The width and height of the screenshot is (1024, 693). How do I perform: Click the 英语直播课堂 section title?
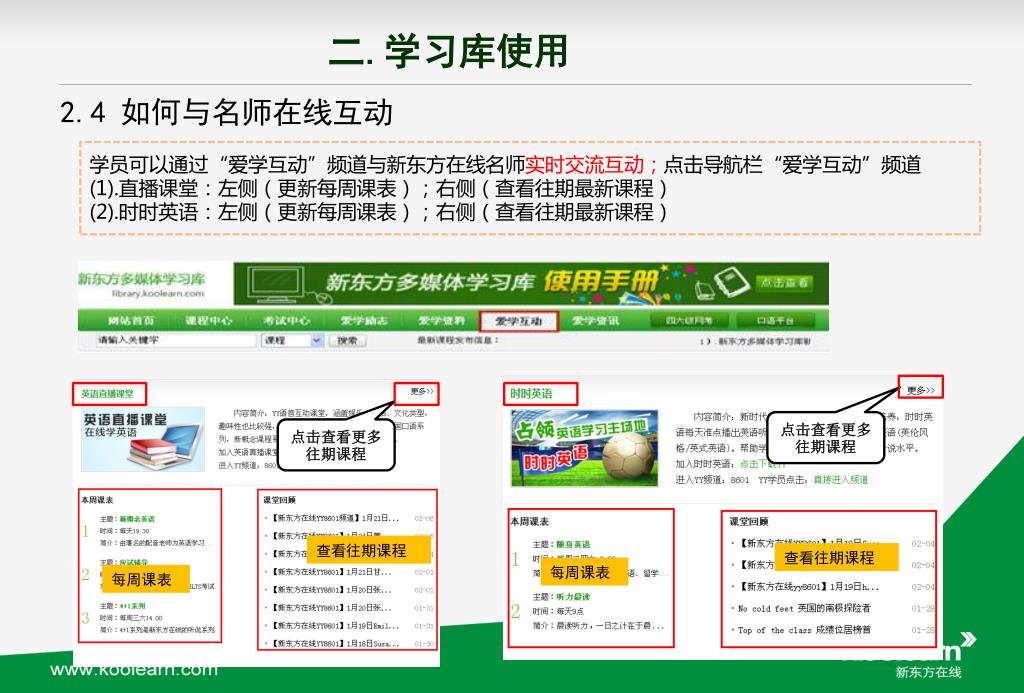click(108, 394)
